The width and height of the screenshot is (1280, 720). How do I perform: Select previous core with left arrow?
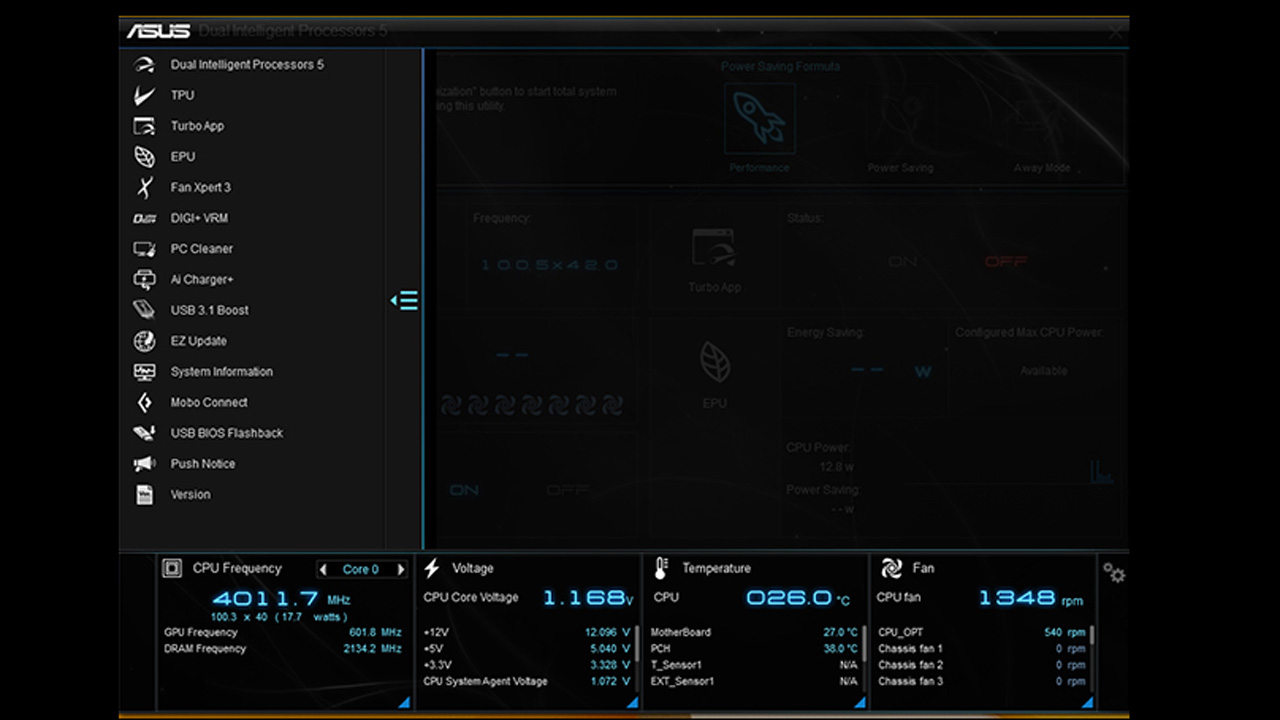click(323, 569)
